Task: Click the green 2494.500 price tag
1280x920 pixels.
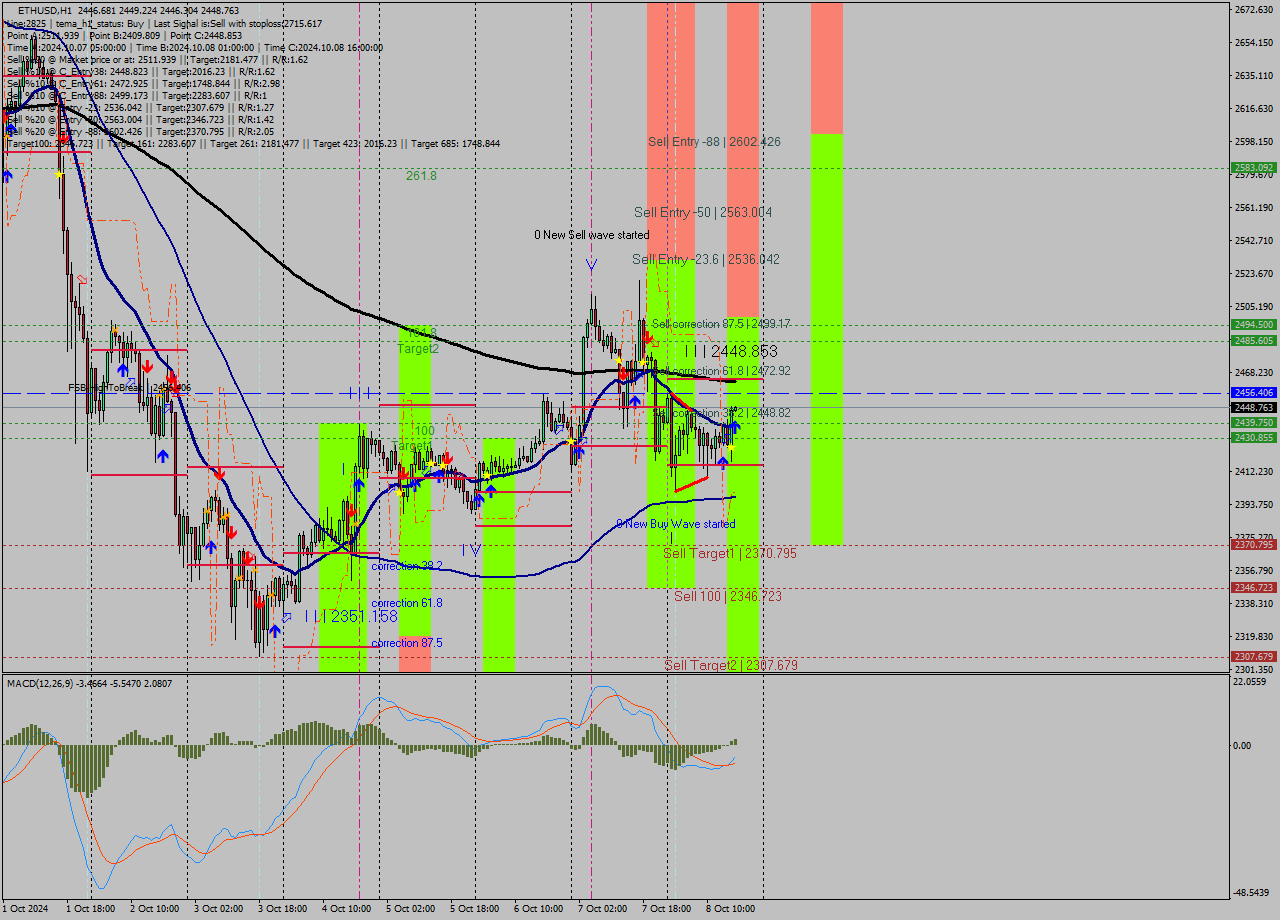Action: 1253,324
